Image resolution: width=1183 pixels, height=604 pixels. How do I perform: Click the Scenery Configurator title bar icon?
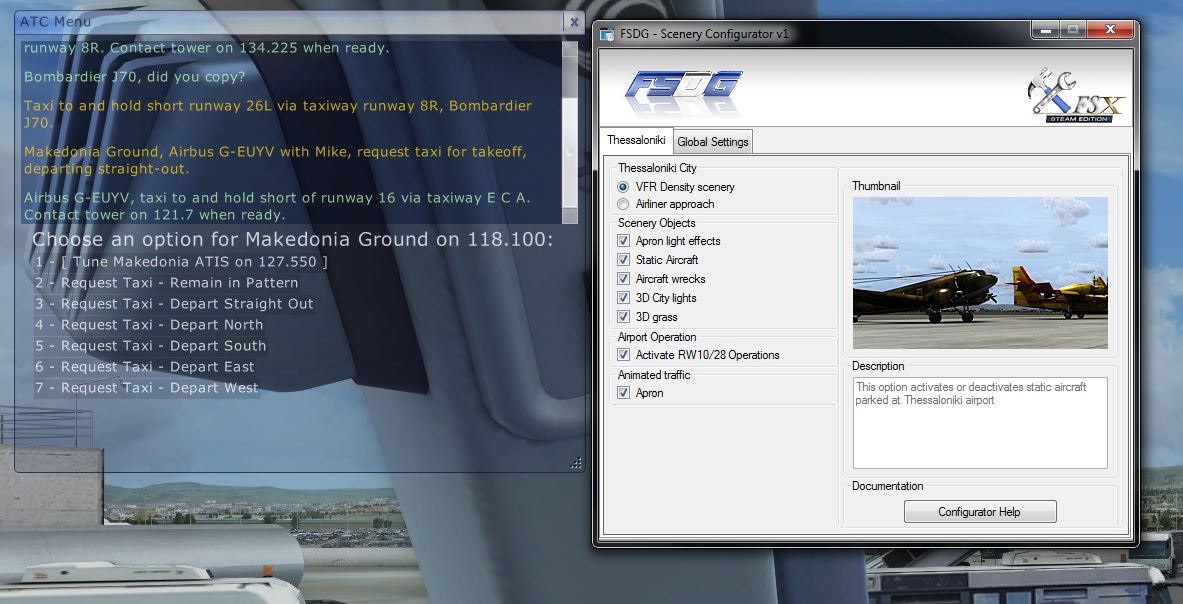[x=607, y=34]
